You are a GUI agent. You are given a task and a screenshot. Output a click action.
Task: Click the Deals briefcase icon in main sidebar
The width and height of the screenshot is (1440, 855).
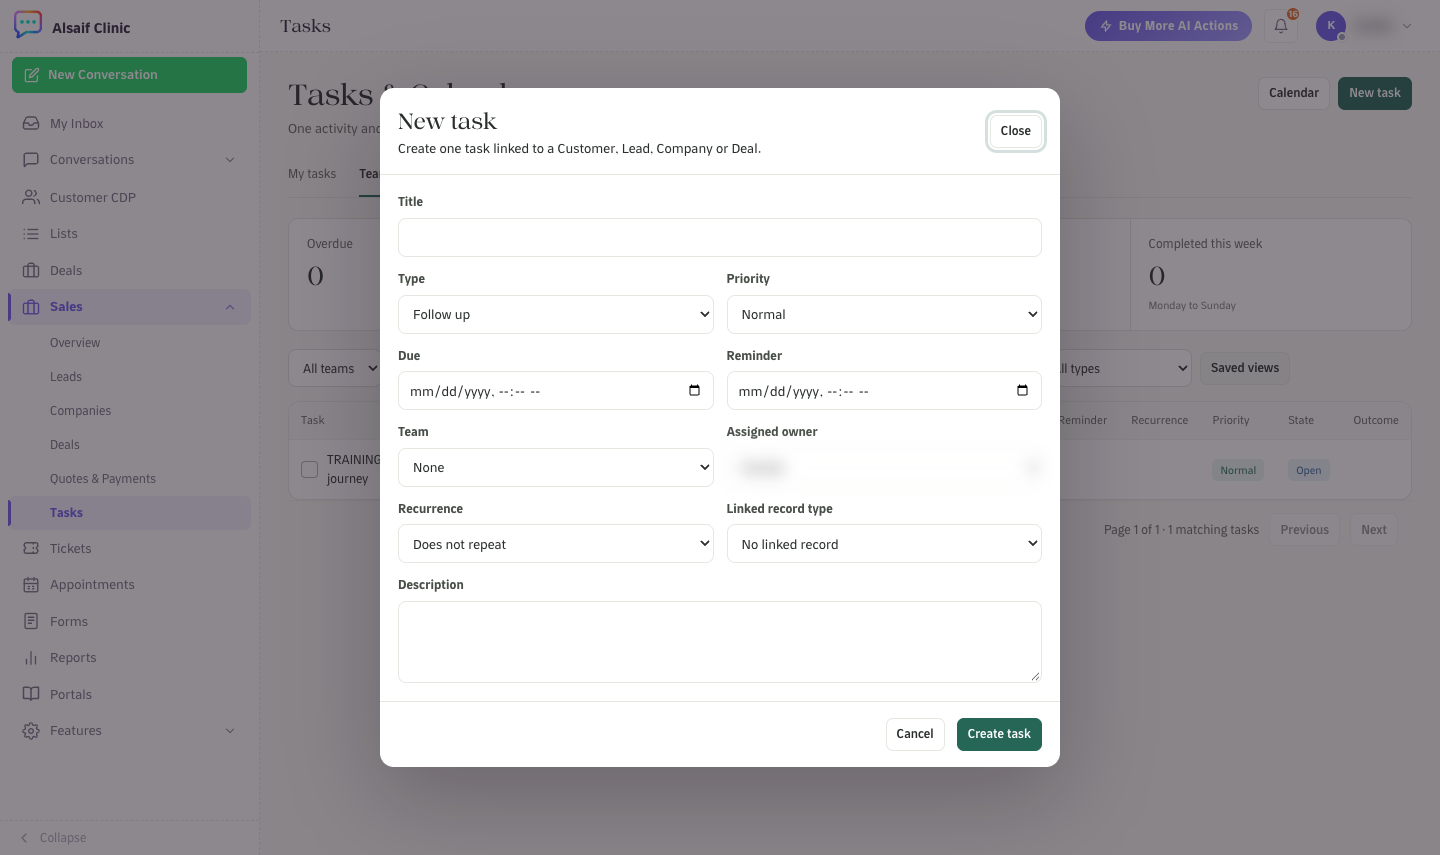[x=31, y=270]
